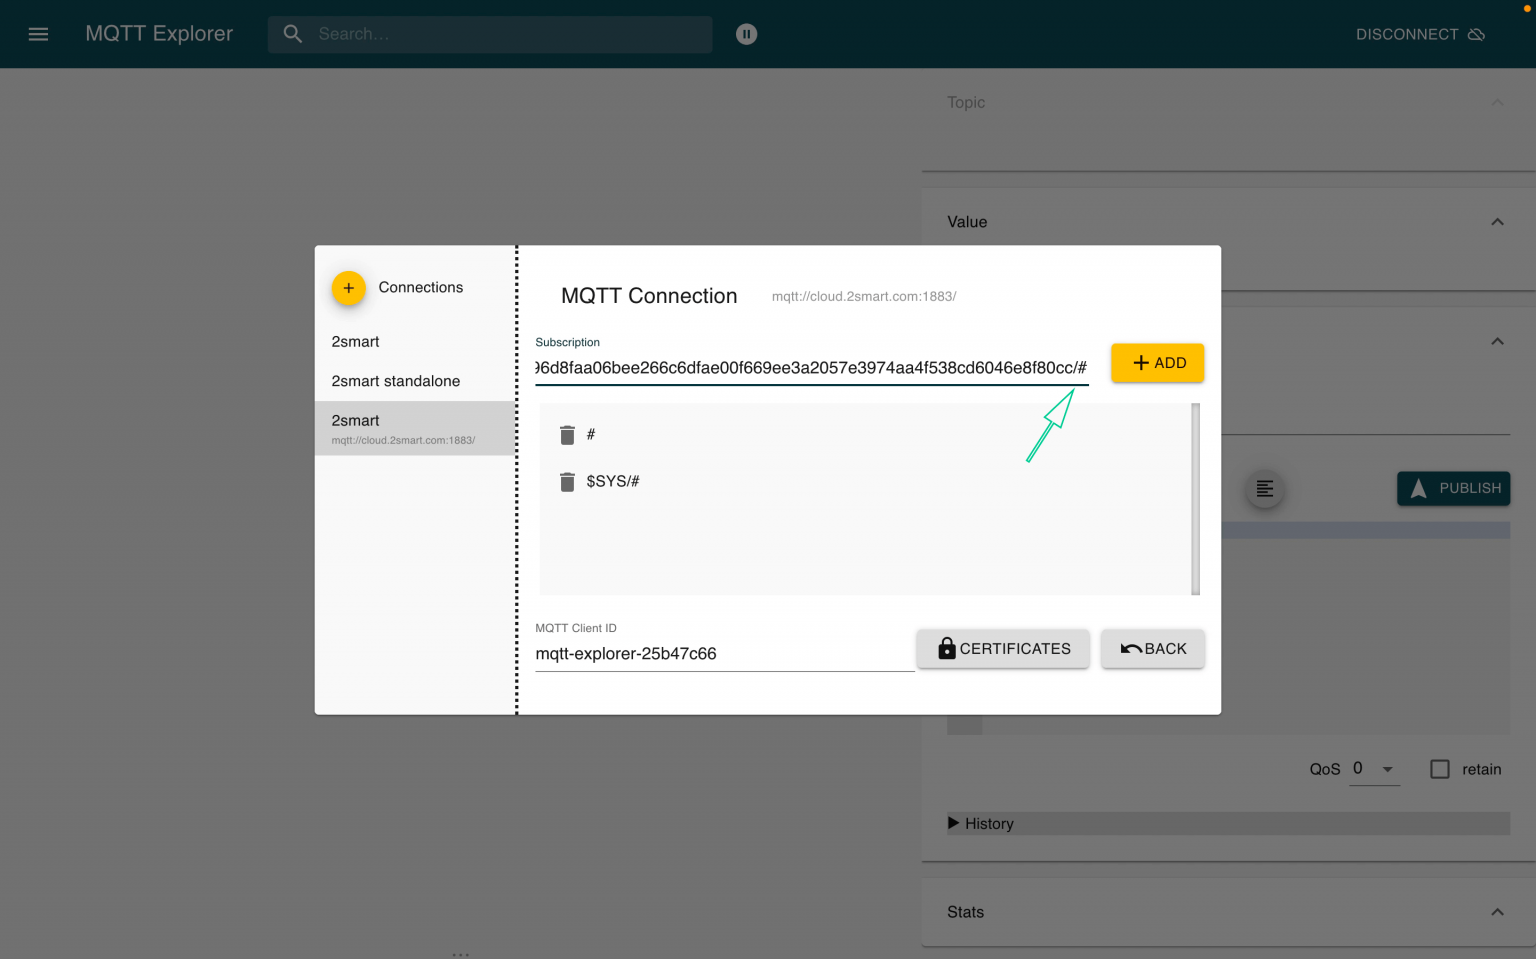Toggle the retain checkbox

click(1440, 769)
